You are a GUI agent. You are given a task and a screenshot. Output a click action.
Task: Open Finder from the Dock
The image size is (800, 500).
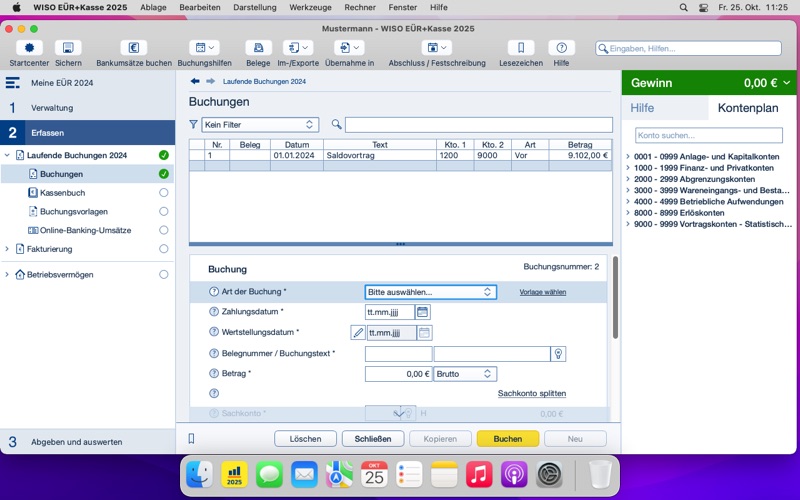coord(199,474)
